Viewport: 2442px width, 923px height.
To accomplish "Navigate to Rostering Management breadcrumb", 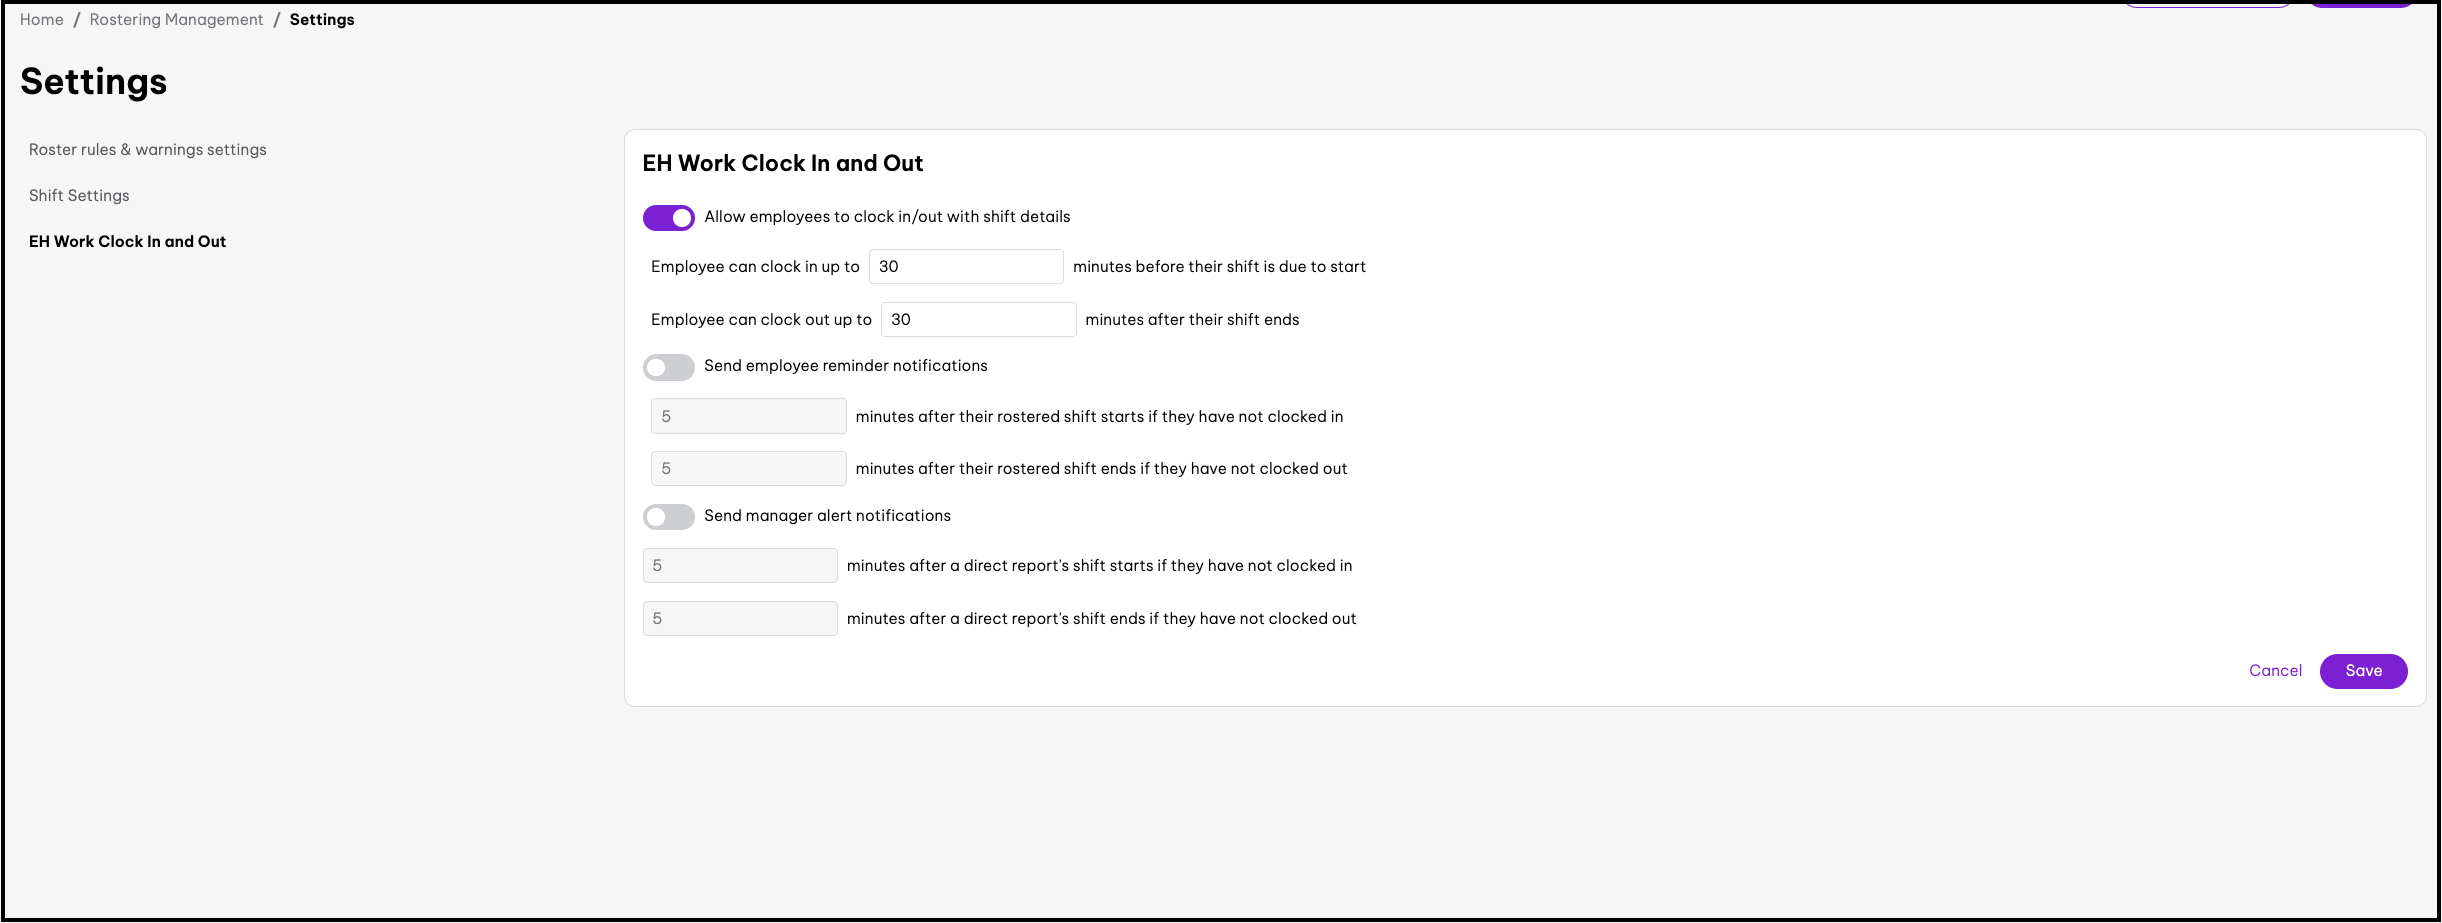I will click(x=176, y=20).
